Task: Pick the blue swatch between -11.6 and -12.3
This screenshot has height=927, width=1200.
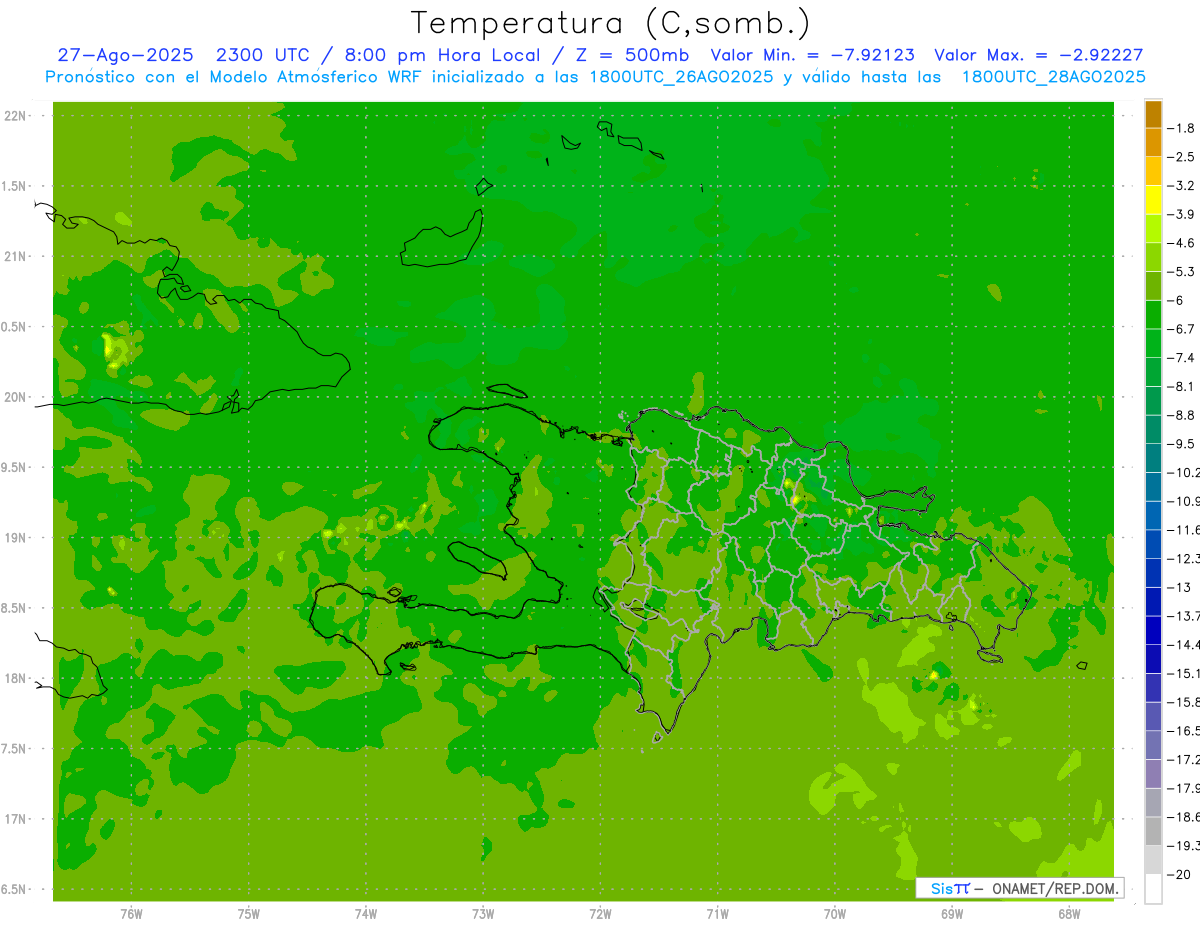Action: tap(1153, 544)
